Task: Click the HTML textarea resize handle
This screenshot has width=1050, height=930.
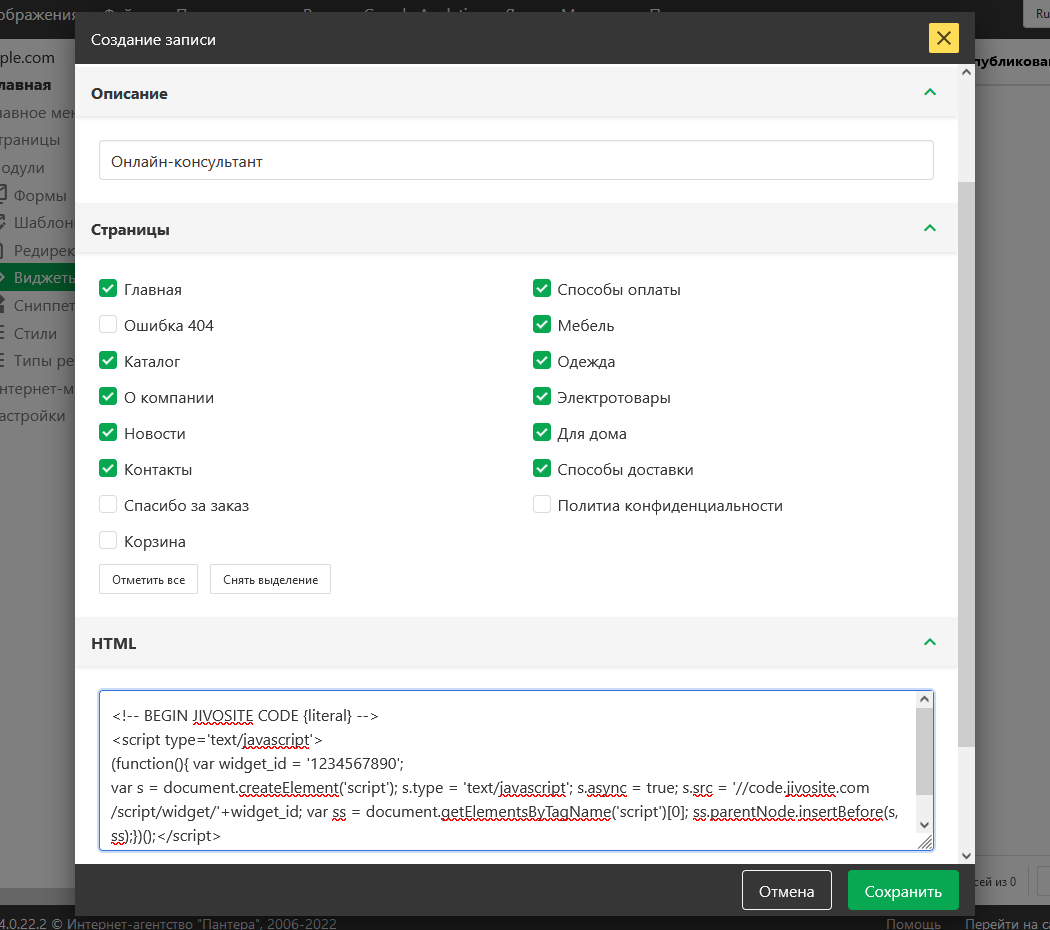Action: point(925,842)
